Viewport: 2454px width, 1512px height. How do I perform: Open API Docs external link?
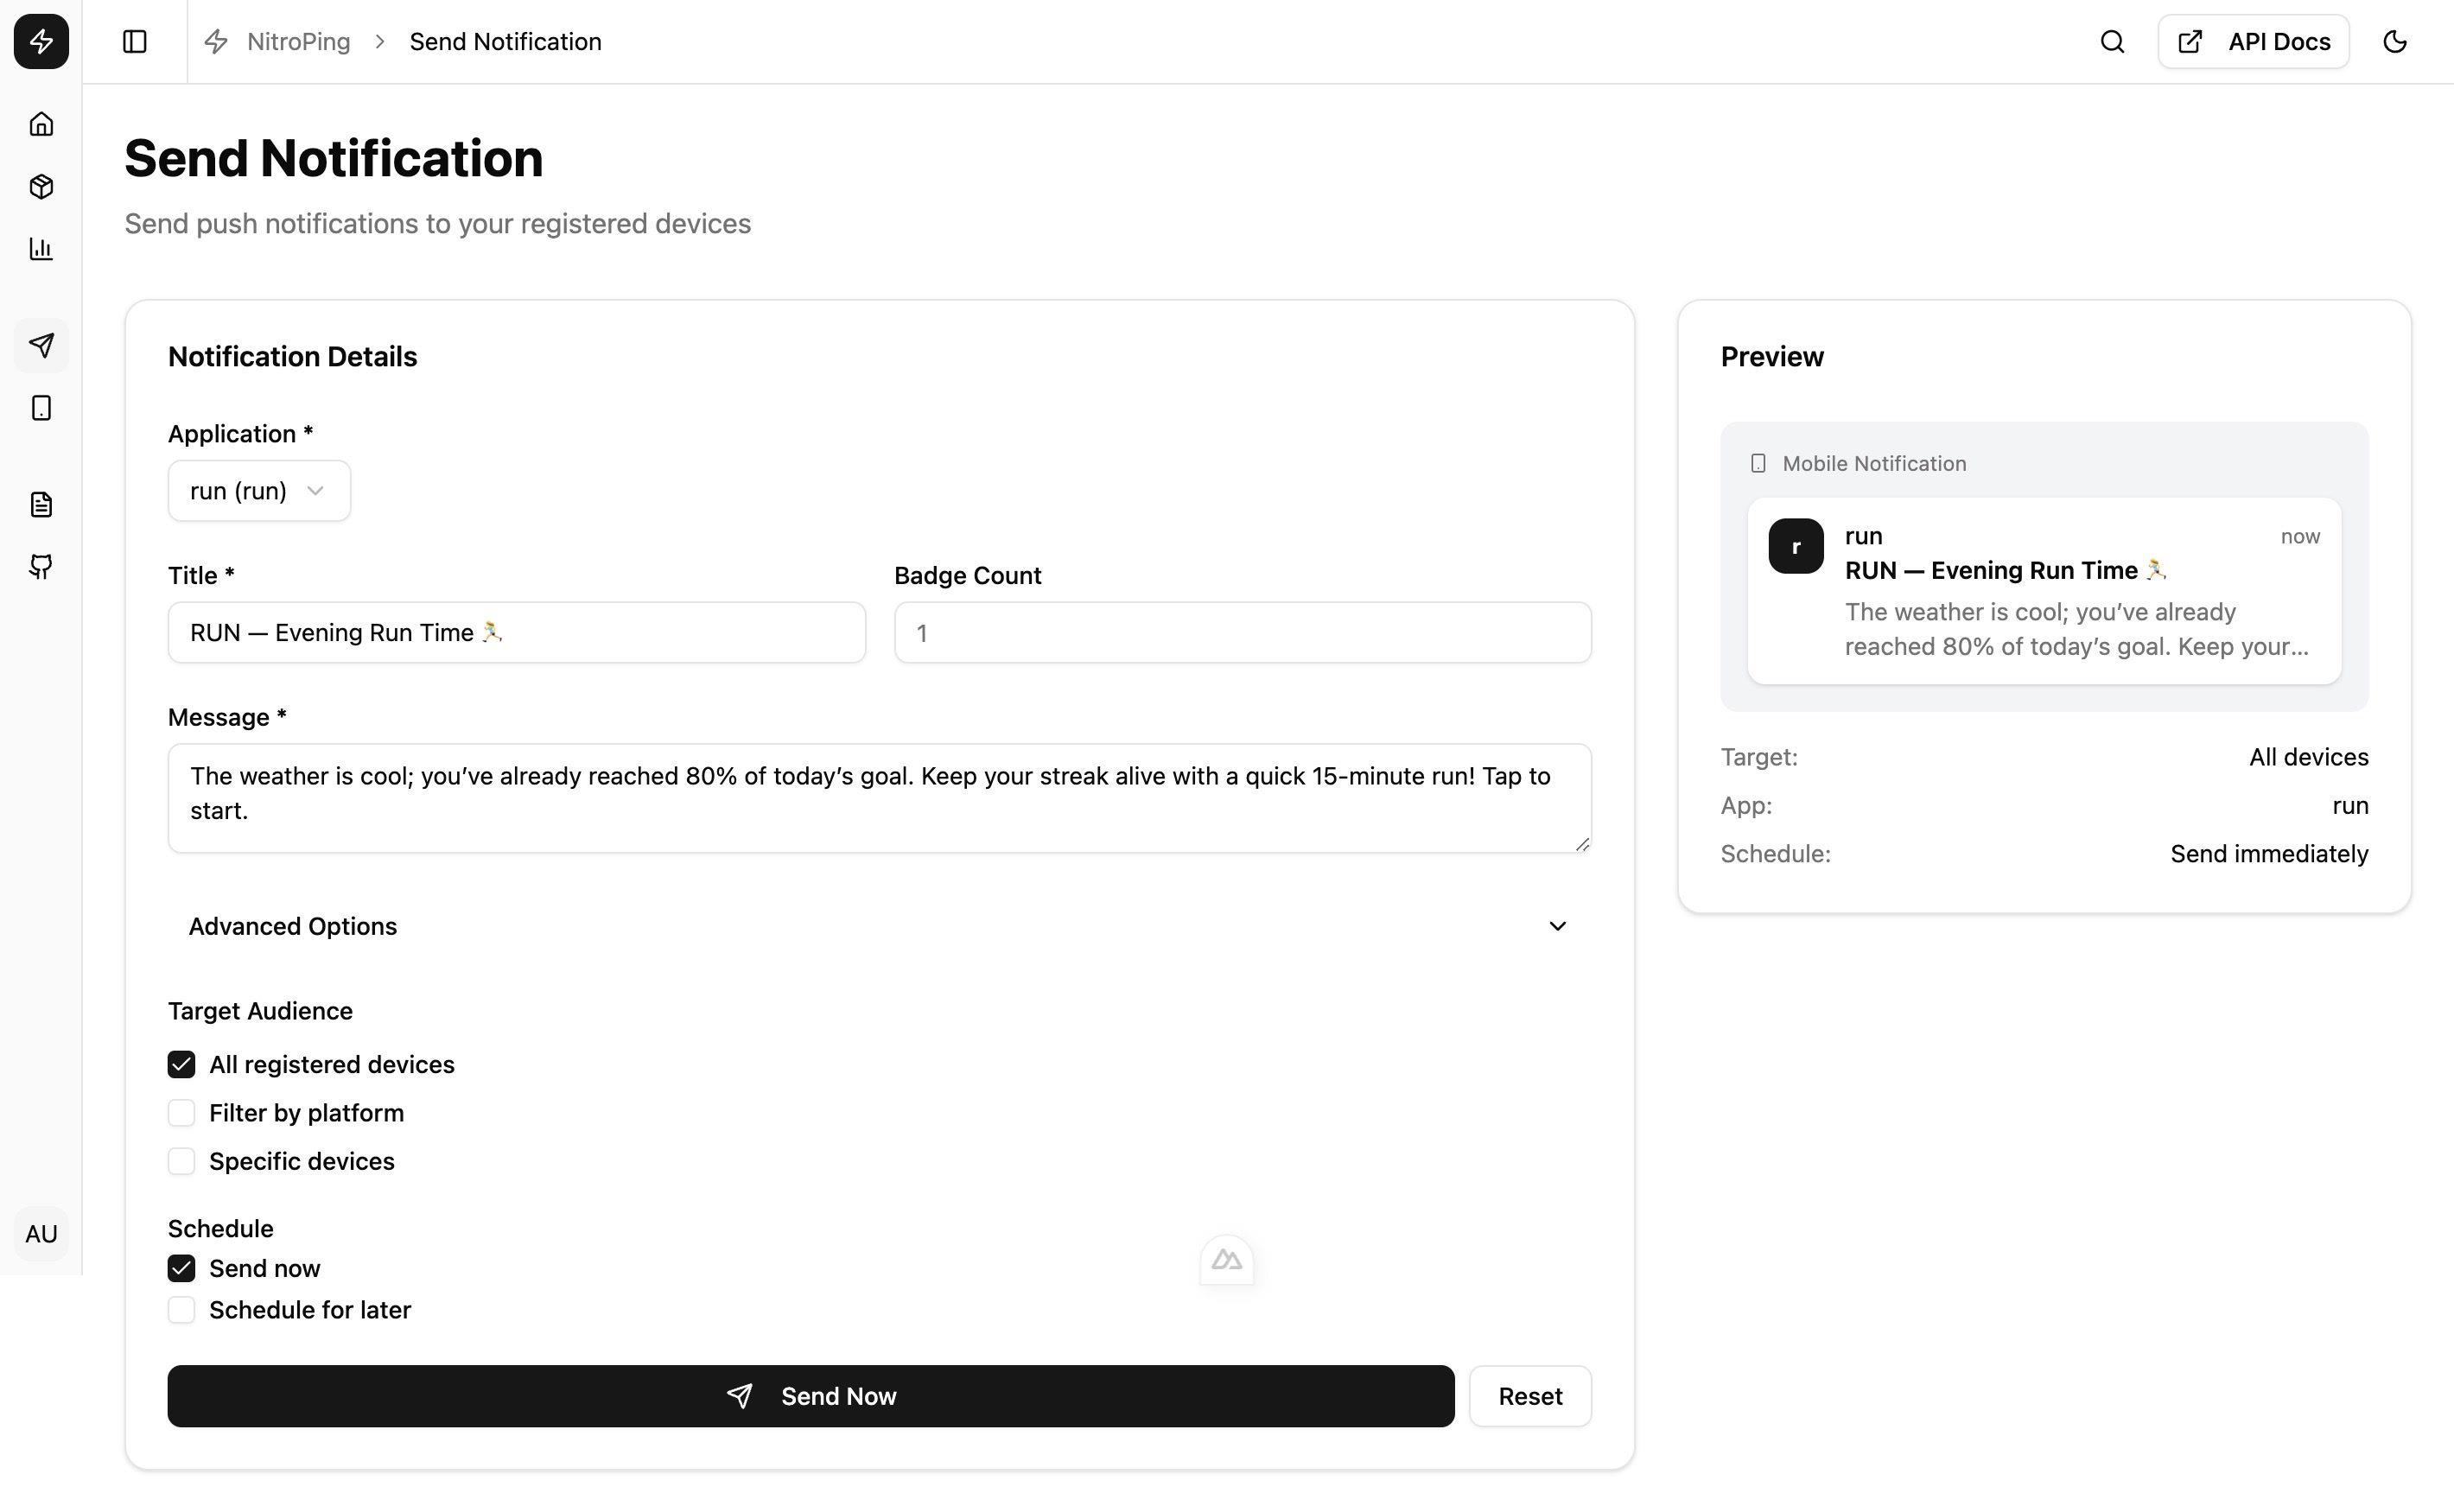[2253, 41]
